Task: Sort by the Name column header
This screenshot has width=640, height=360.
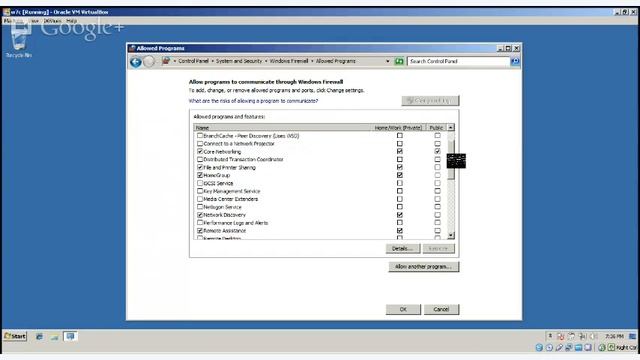Action: pyautogui.click(x=282, y=128)
